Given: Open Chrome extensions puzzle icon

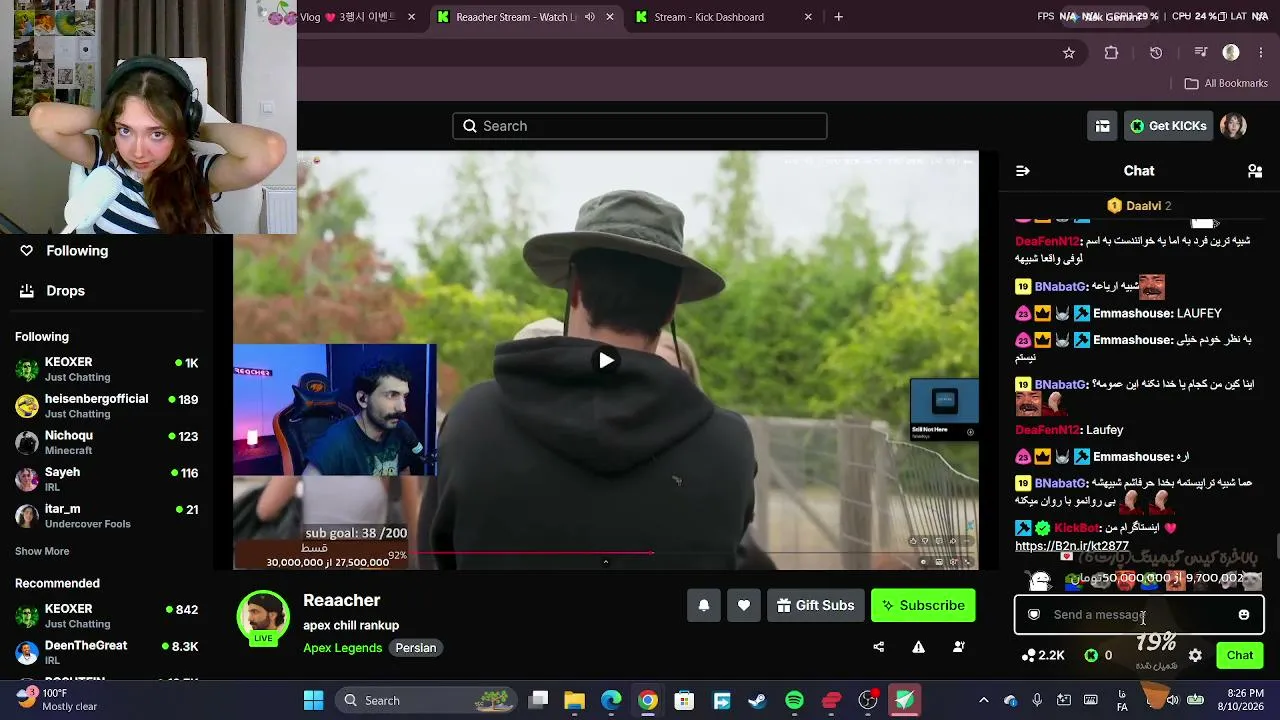Looking at the screenshot, I should click(1111, 53).
